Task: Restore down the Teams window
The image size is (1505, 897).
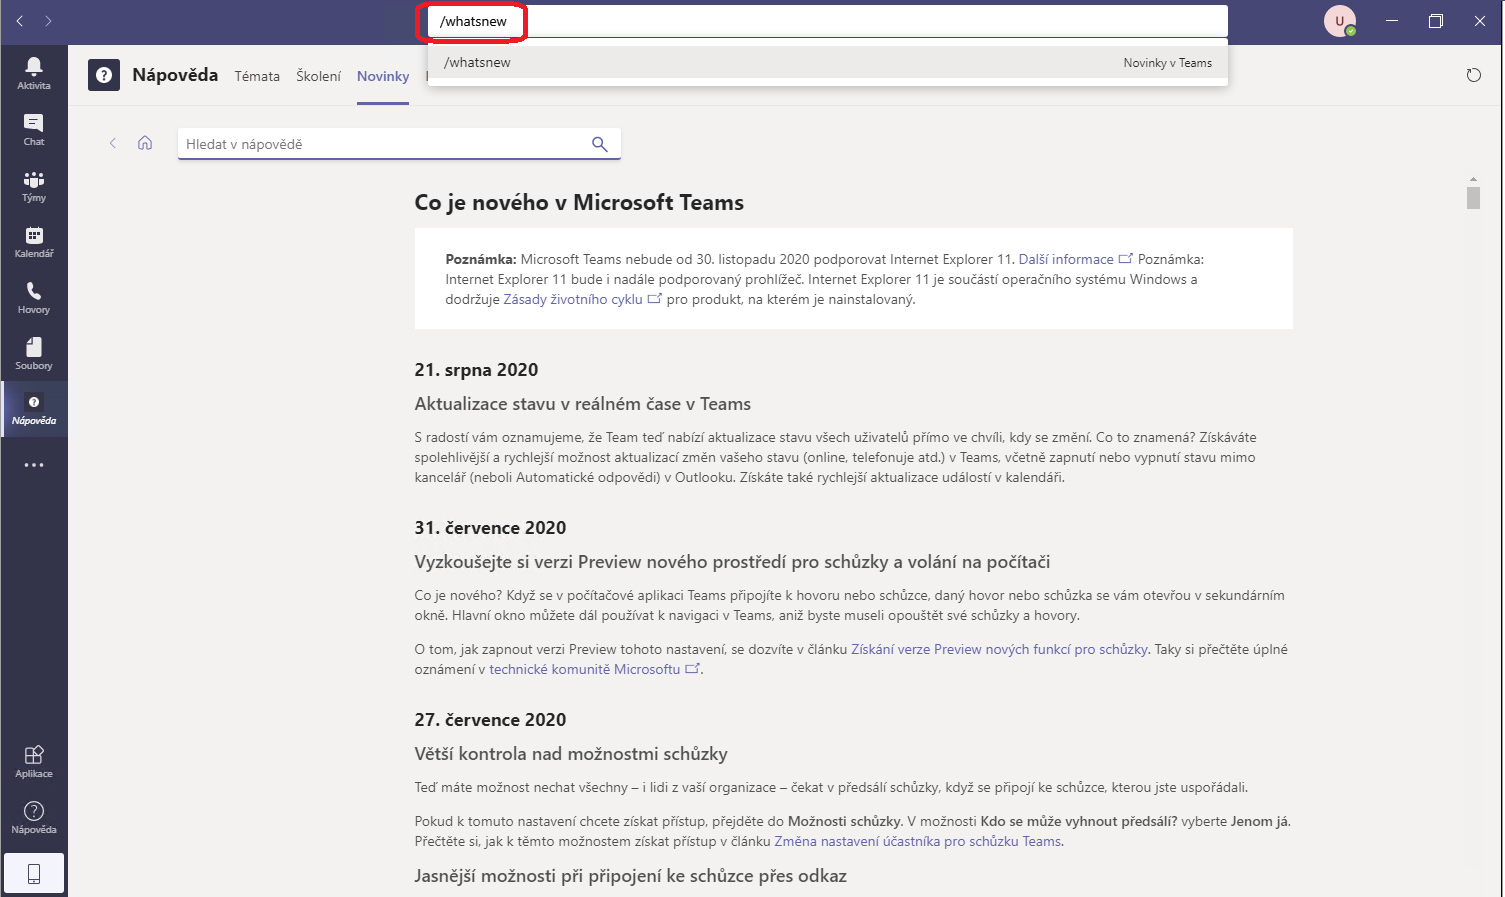Action: click(1436, 21)
